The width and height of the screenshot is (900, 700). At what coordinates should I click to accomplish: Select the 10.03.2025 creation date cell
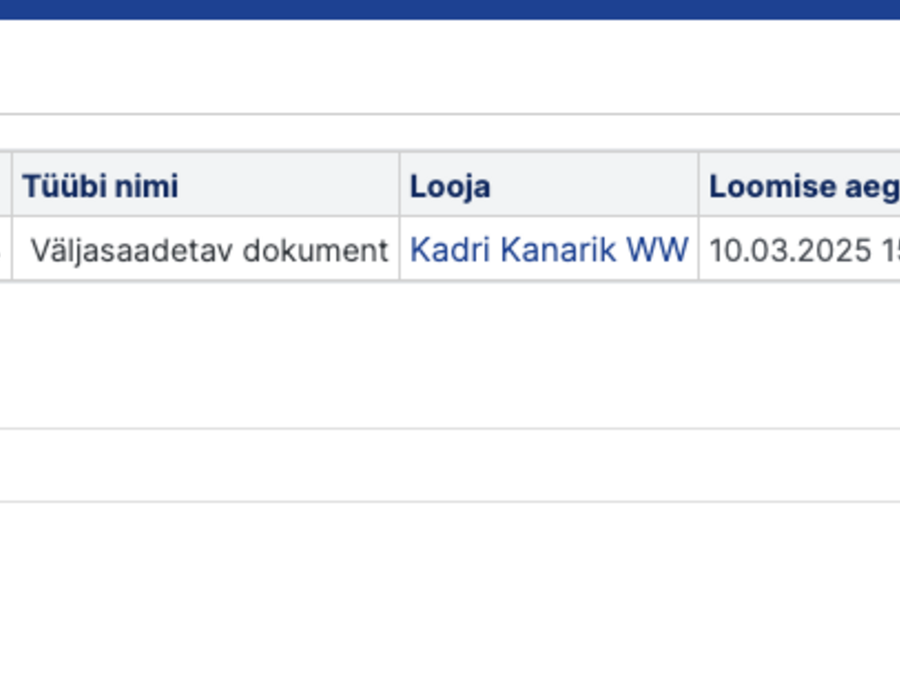tap(800, 249)
